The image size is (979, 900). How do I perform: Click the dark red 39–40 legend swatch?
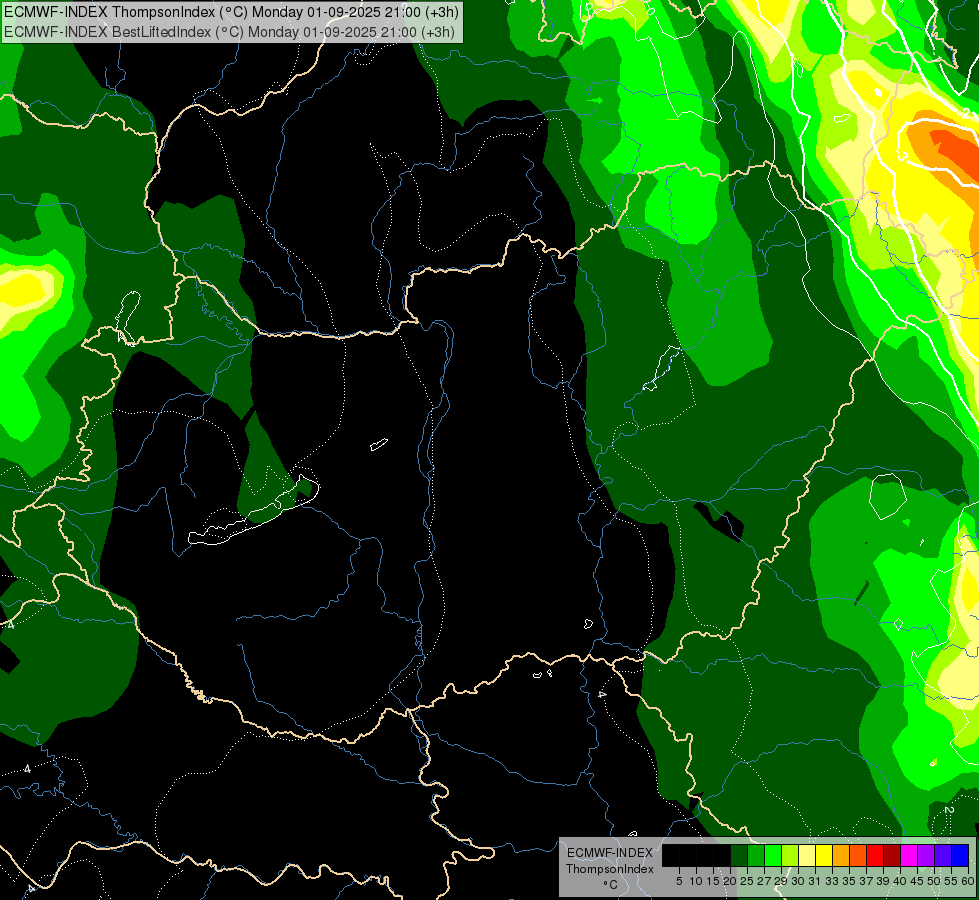(x=892, y=855)
